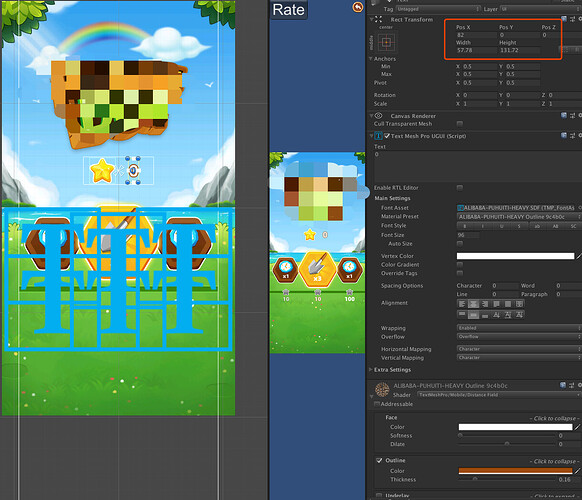Toggle Underline font style button
The image size is (582, 500).
(501, 226)
